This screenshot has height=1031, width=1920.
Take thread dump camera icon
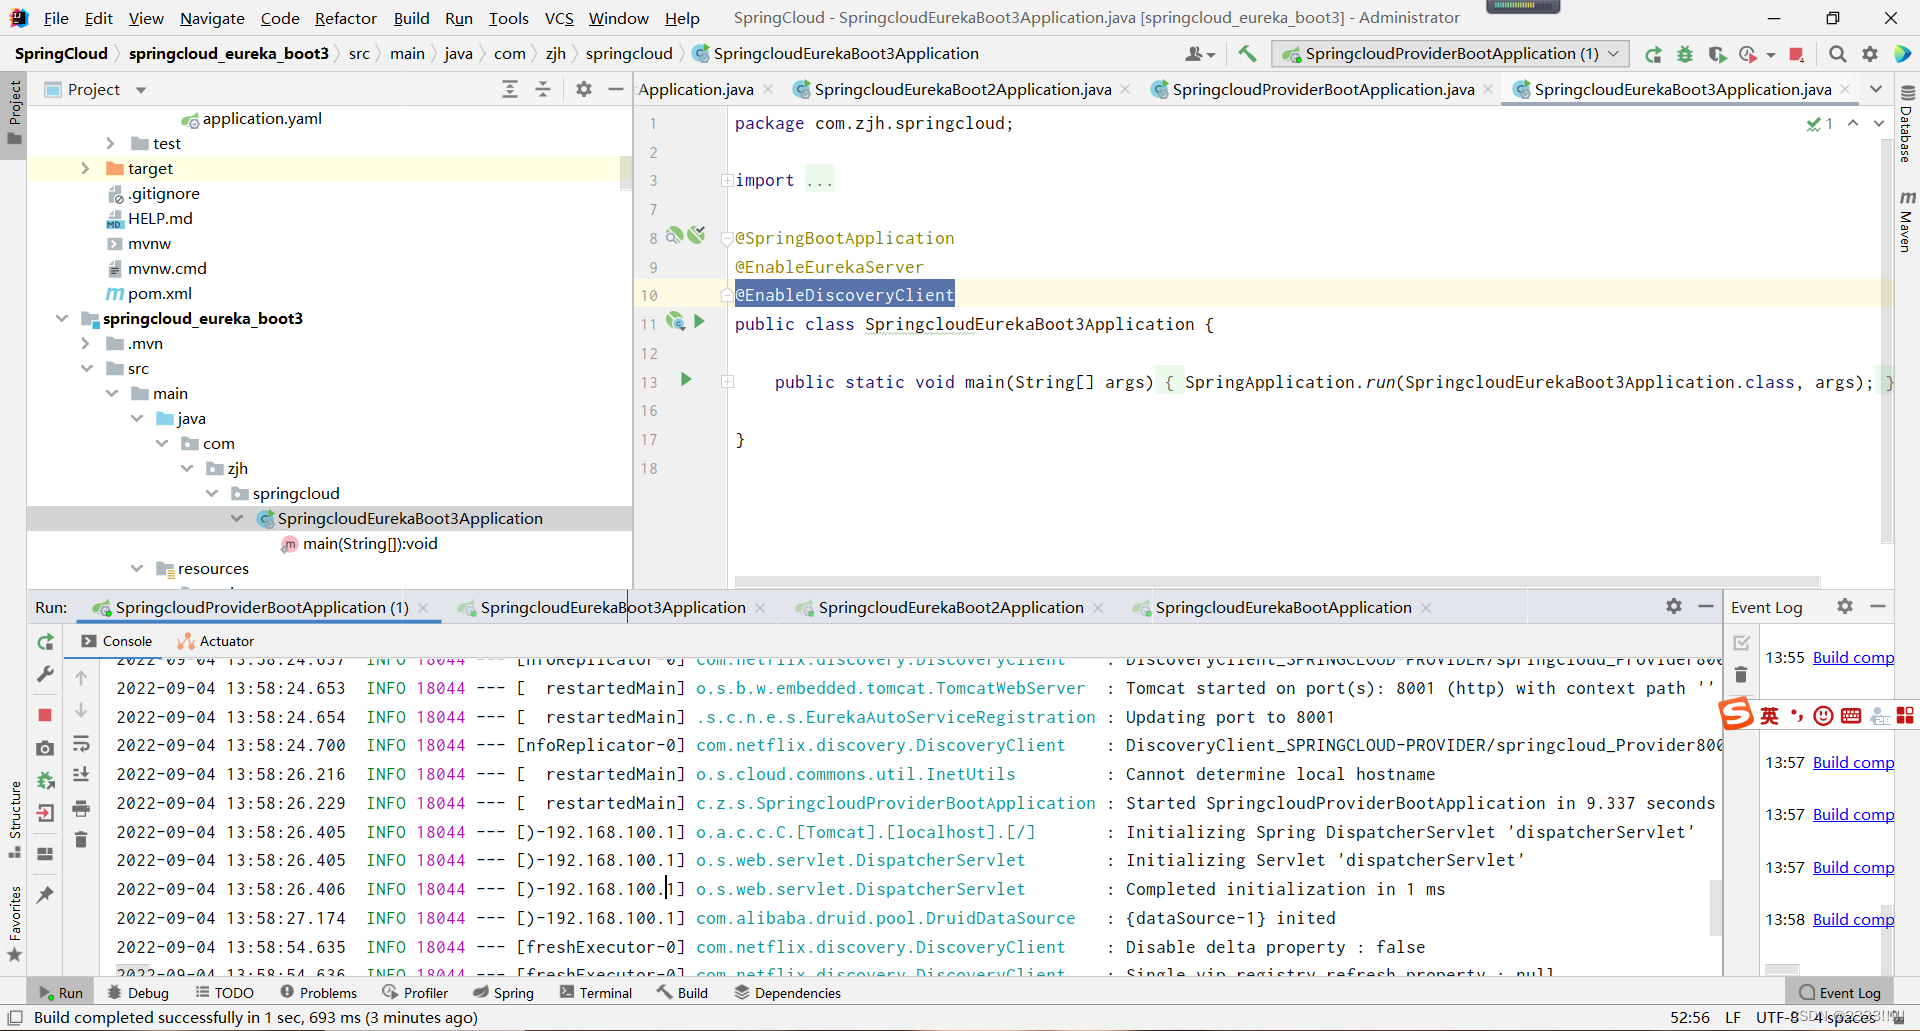tap(45, 748)
